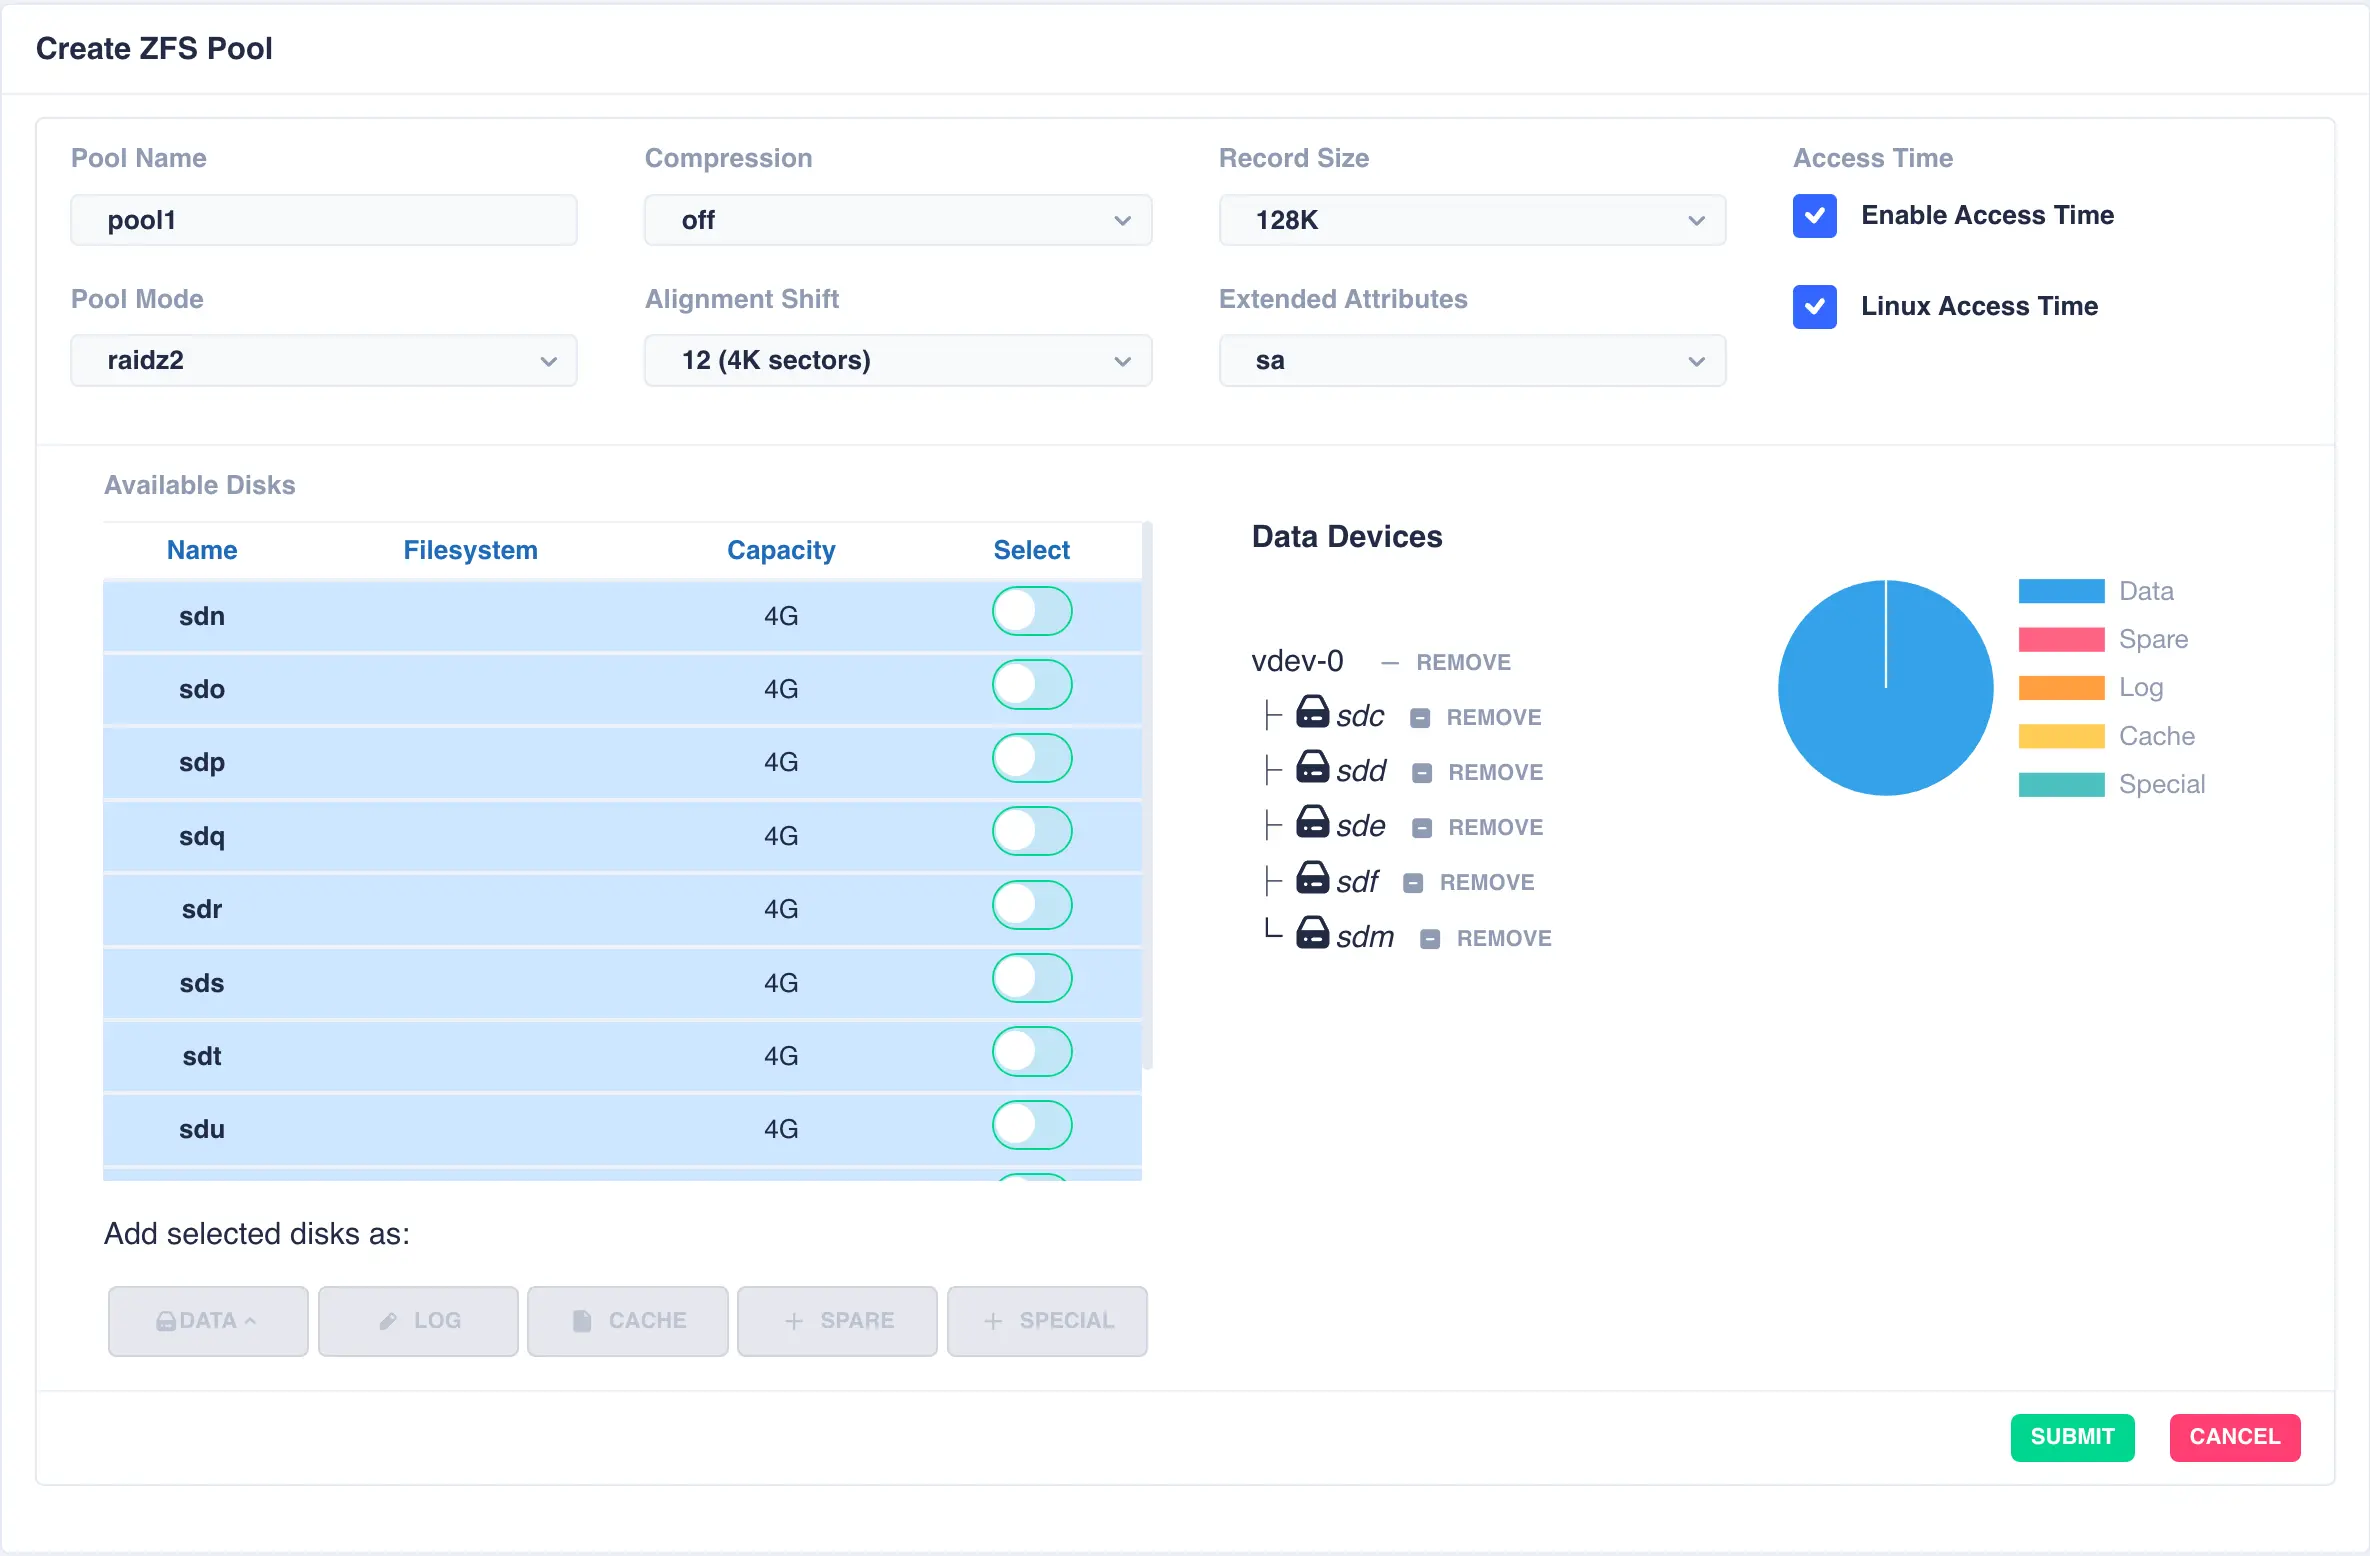Click the disk icon on DATA button
Screen dimensions: 2370x1556
tap(166, 1321)
